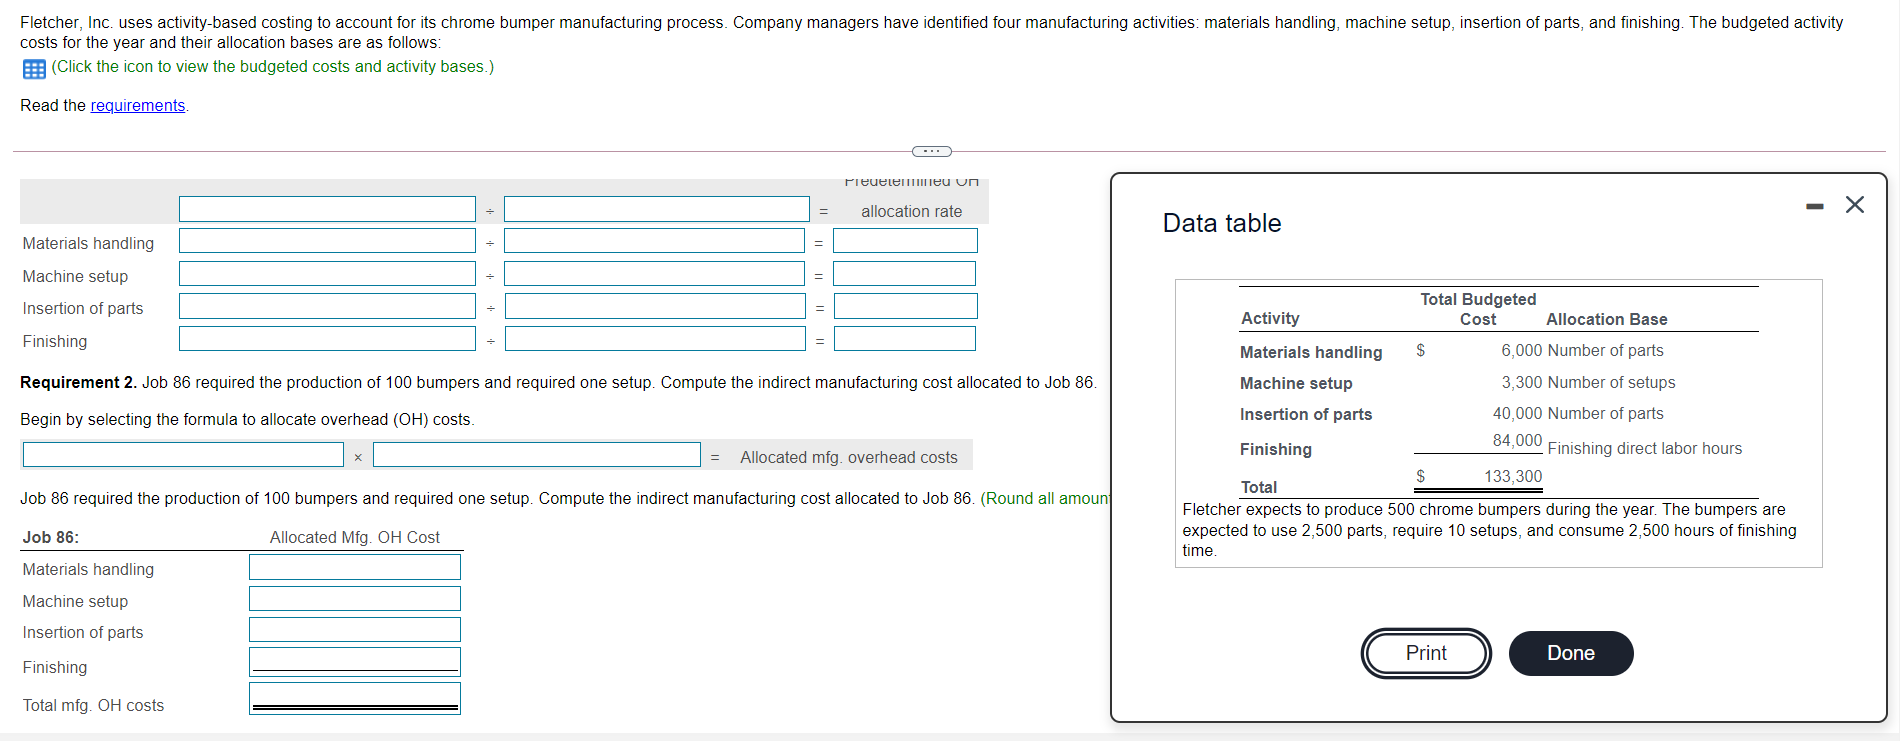Minimize the Data table popup
The width and height of the screenshot is (1900, 741).
(x=1814, y=206)
